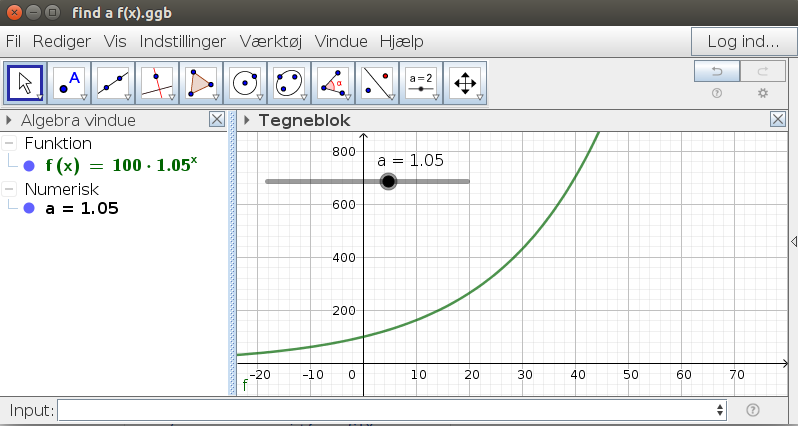Open the Værktøj menu
This screenshot has width=798, height=426.
click(271, 41)
